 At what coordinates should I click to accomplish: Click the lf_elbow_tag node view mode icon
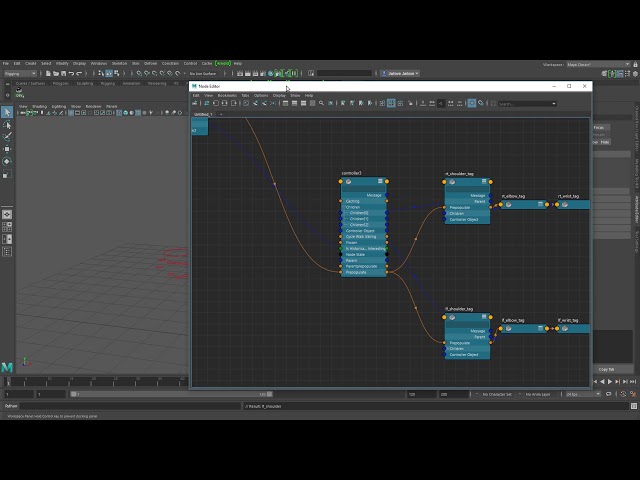click(x=540, y=328)
